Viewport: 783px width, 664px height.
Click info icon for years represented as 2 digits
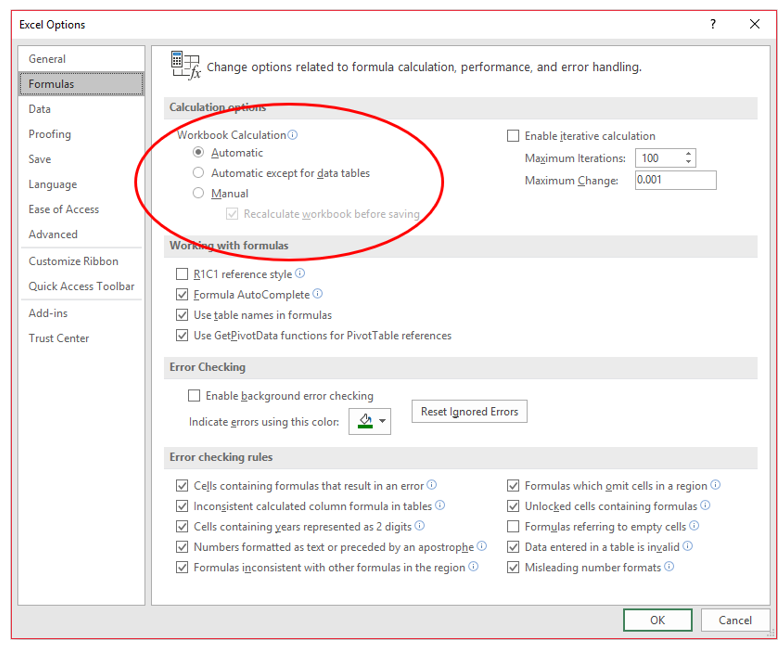(x=420, y=526)
